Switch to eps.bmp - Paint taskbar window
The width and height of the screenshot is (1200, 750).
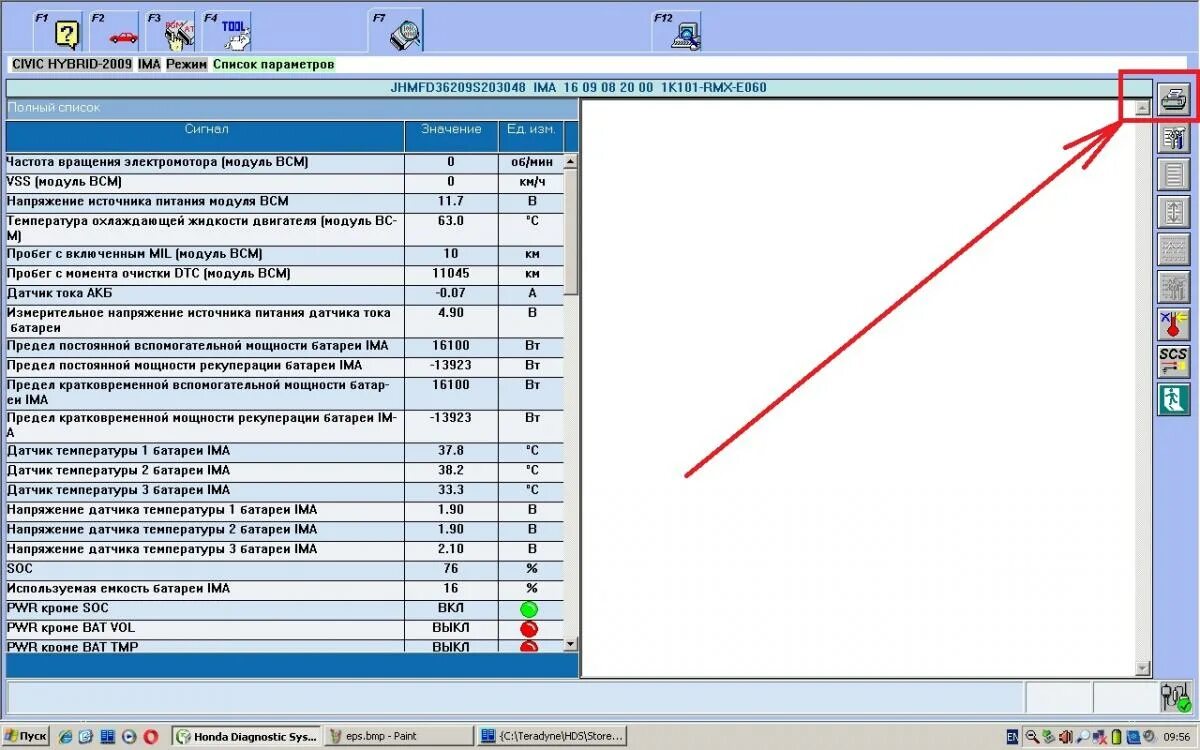[399, 737]
